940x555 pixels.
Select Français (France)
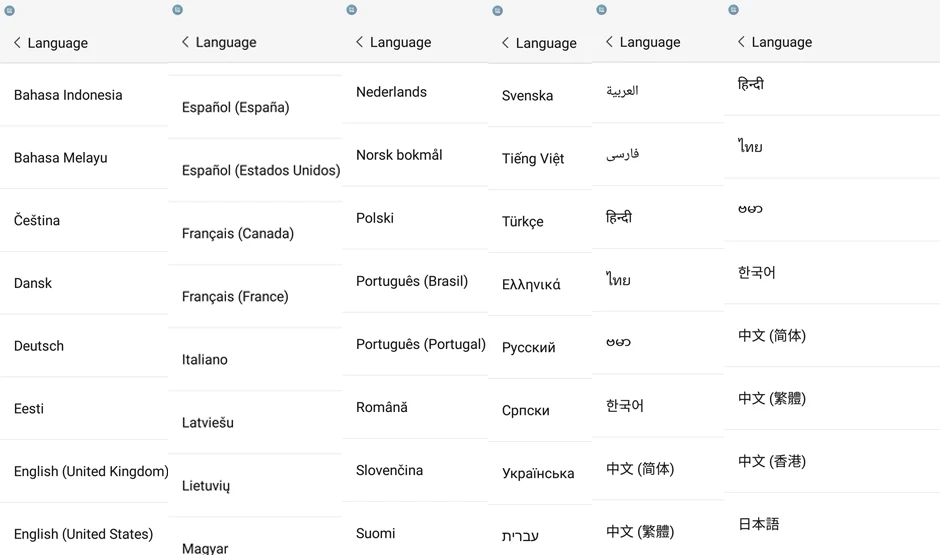click(x=255, y=296)
